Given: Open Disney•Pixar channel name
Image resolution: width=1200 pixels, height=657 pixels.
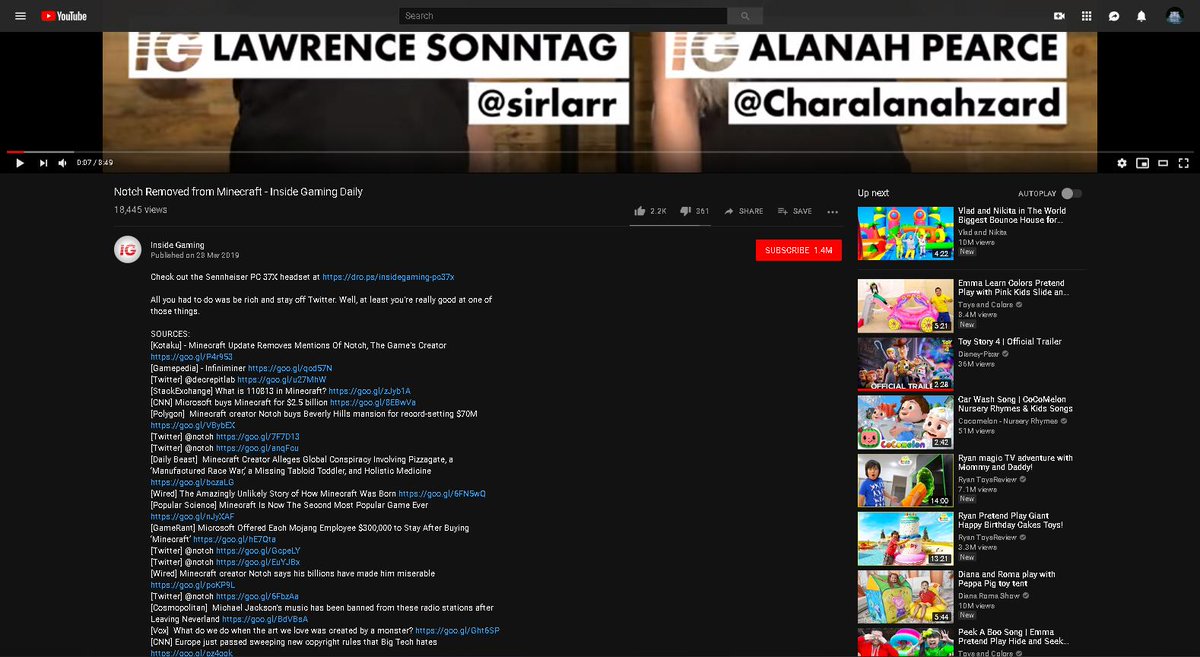Looking at the screenshot, I should click(x=979, y=354).
